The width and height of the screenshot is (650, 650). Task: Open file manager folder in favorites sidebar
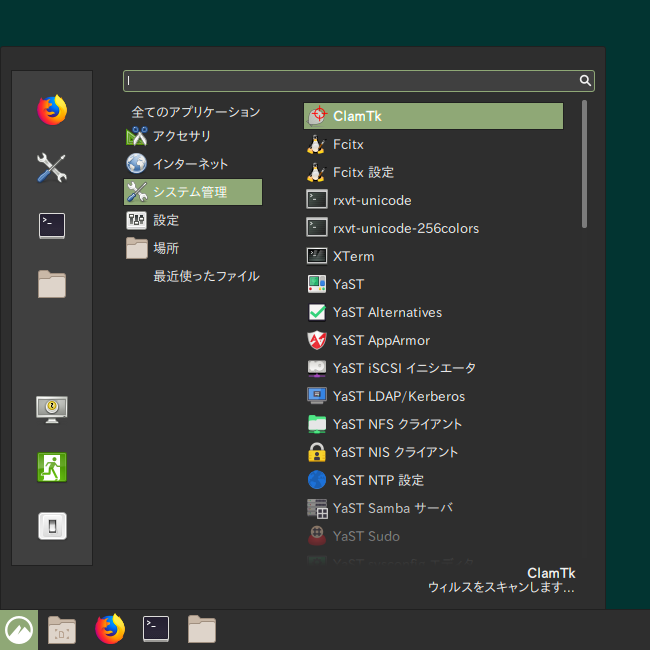pos(52,284)
